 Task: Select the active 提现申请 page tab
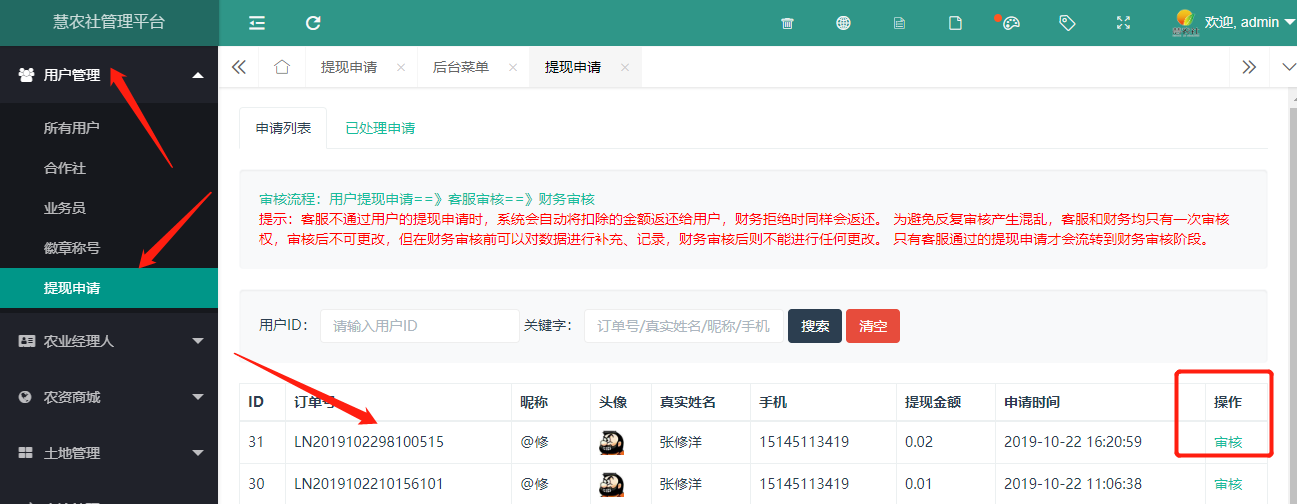coord(573,67)
